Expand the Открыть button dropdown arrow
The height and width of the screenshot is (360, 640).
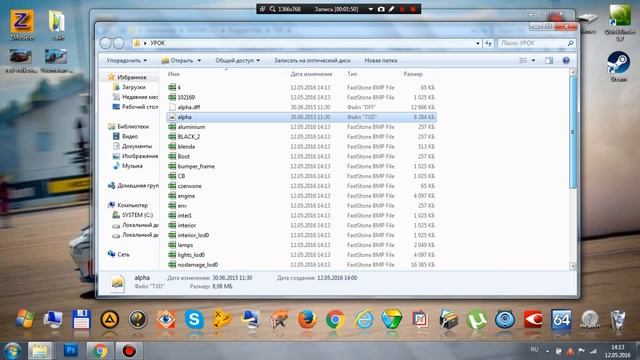(199, 60)
